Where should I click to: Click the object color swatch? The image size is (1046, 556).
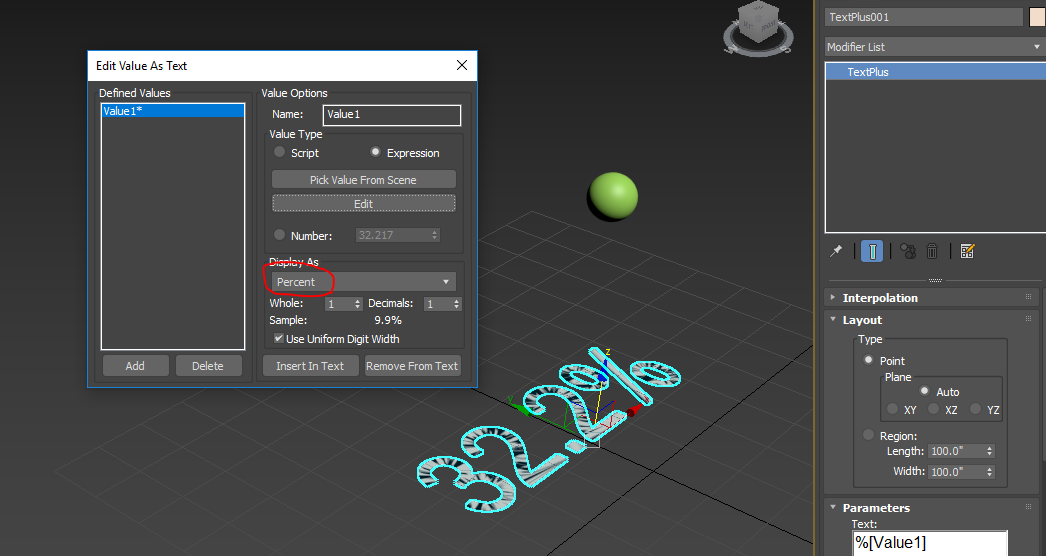pos(1037,17)
